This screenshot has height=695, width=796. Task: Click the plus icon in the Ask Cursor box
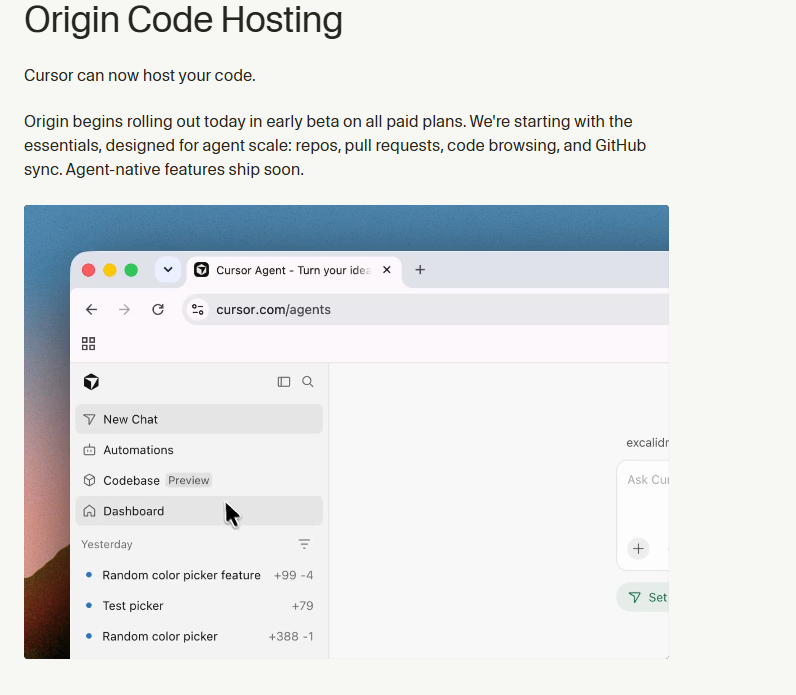tap(638, 549)
